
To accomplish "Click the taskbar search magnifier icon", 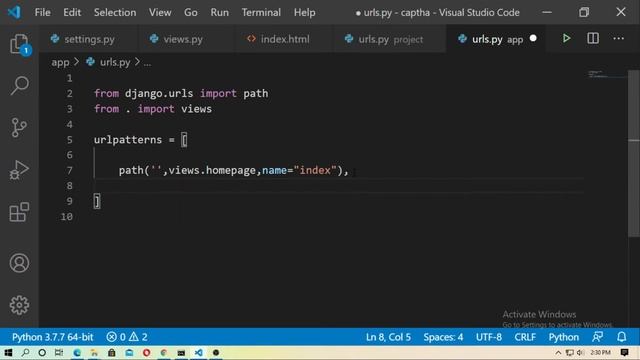I will pos(25,353).
